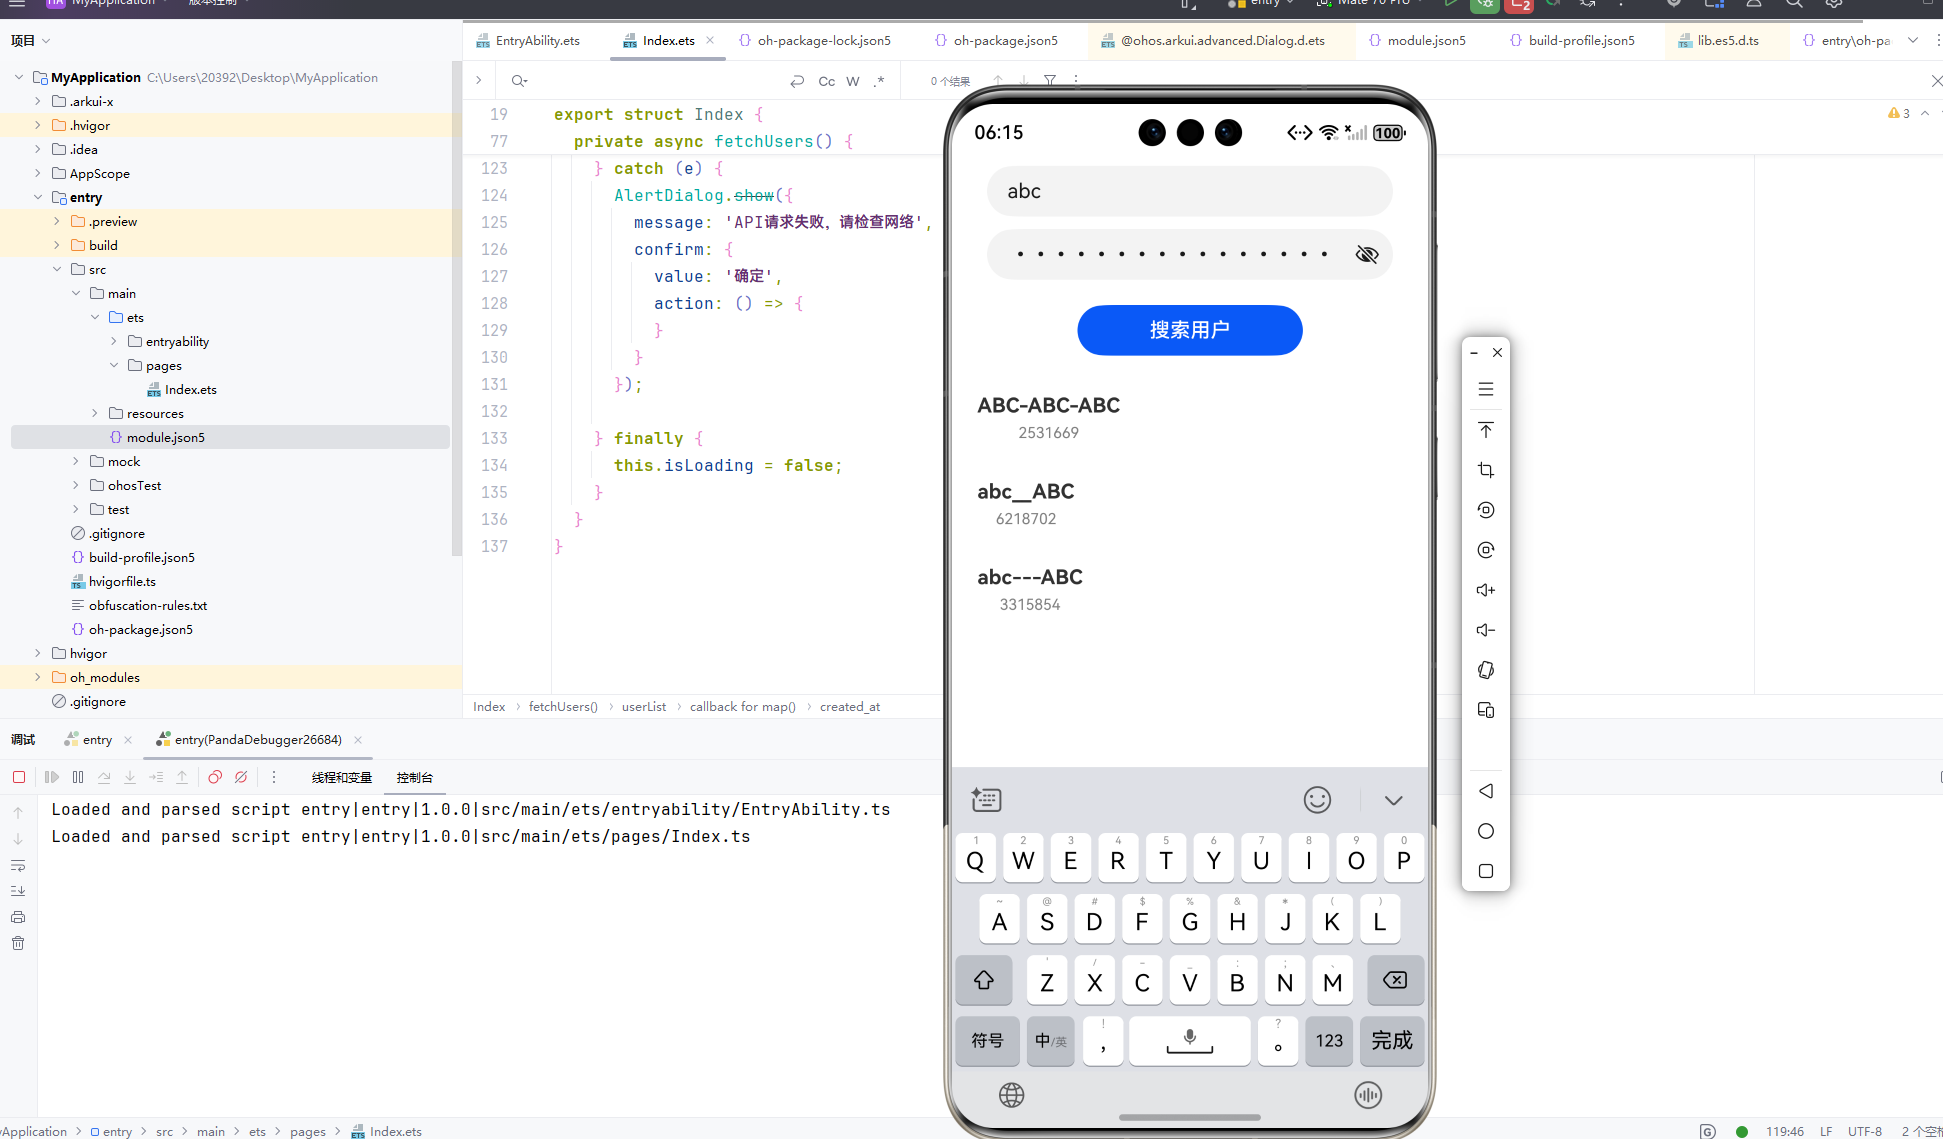Collapse the entry folder in the project tree
Viewport: 1943px width, 1139px height.
(38, 197)
